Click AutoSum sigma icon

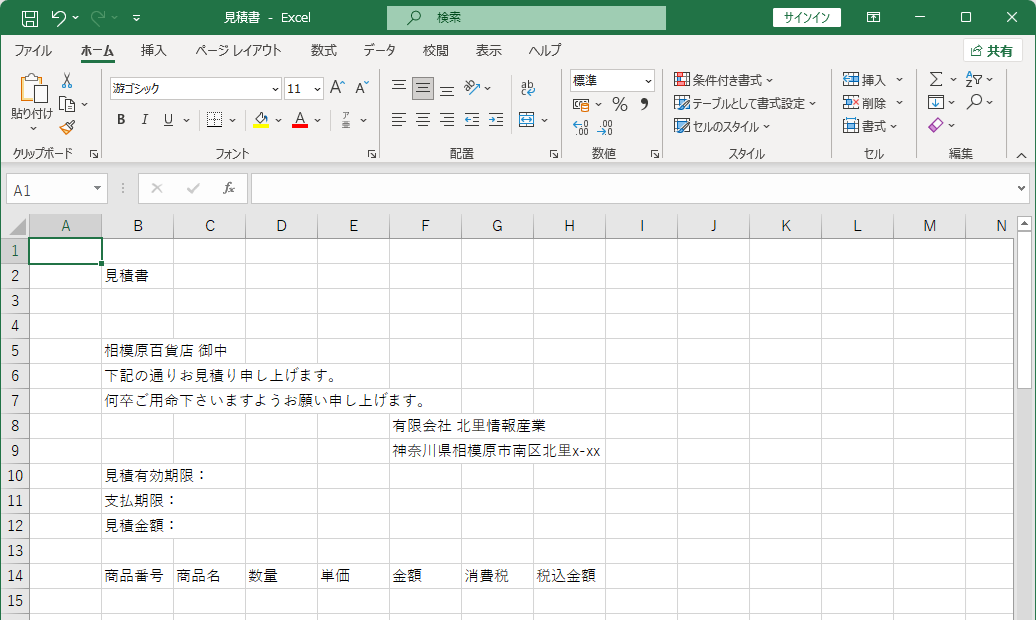pos(936,79)
